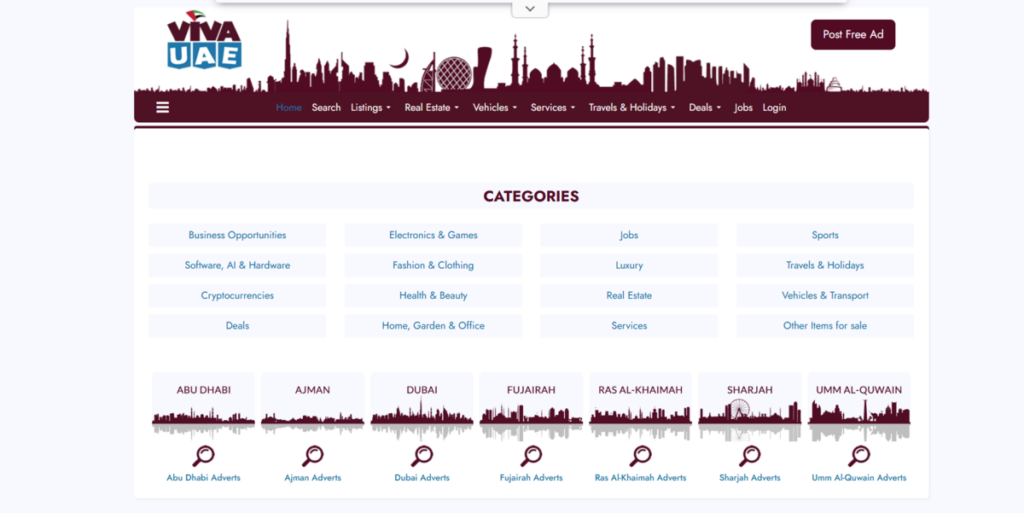Select the Dubai skyline image
This screenshot has width=1024, height=513.
(422, 420)
